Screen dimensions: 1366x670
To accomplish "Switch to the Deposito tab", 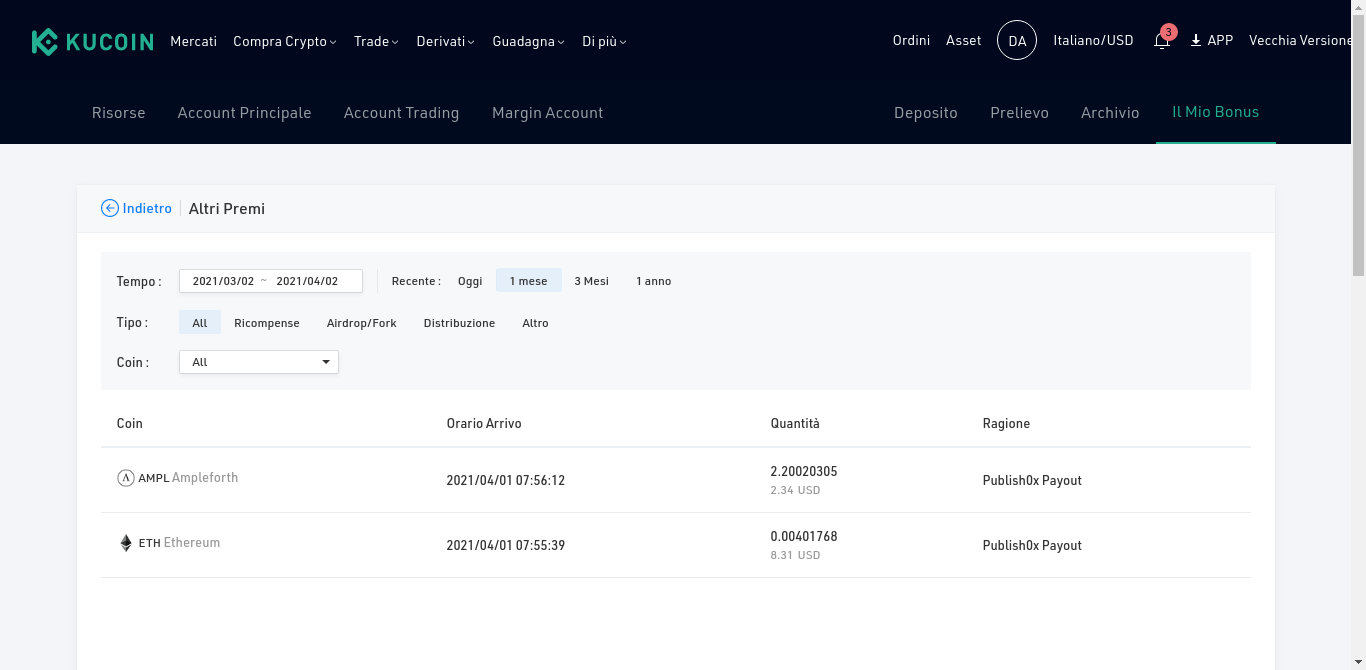I will pyautogui.click(x=926, y=113).
